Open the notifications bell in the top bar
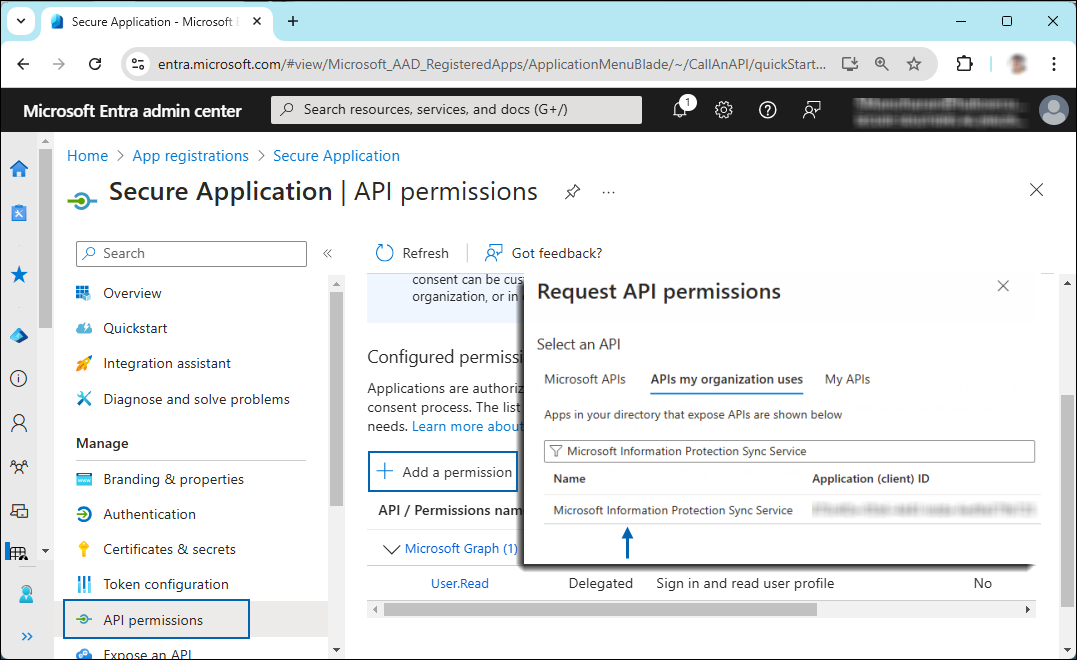This screenshot has width=1077, height=660. (681, 109)
